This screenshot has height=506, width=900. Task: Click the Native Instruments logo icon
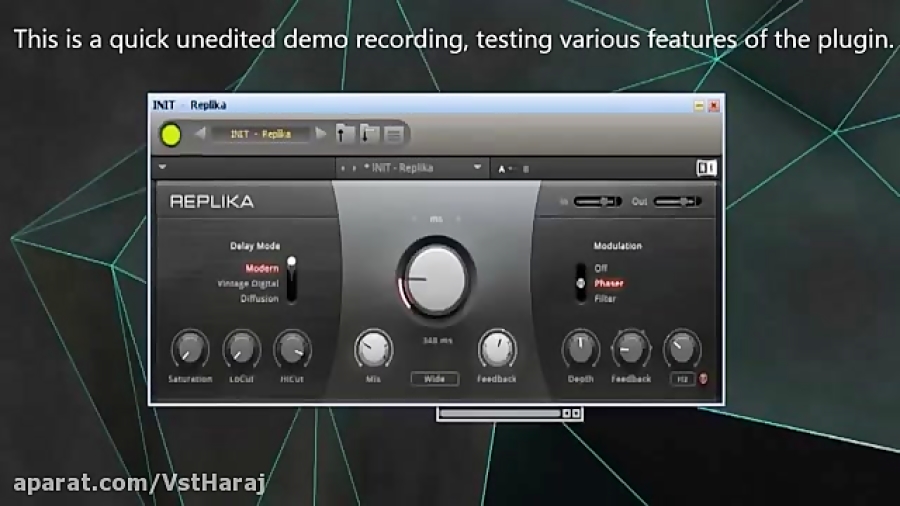tap(706, 168)
